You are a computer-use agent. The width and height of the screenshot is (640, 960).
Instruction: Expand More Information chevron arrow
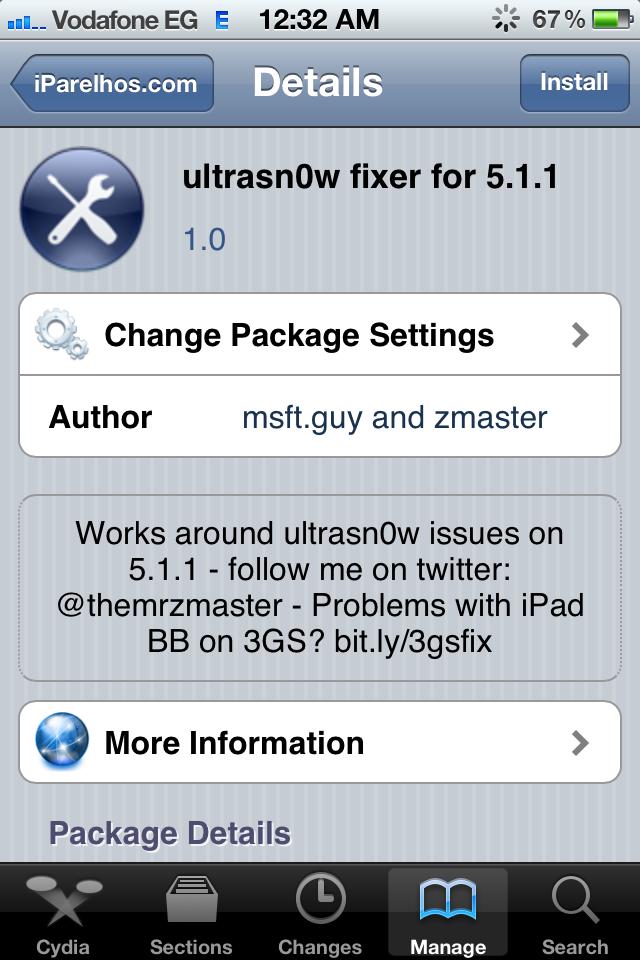tap(580, 743)
